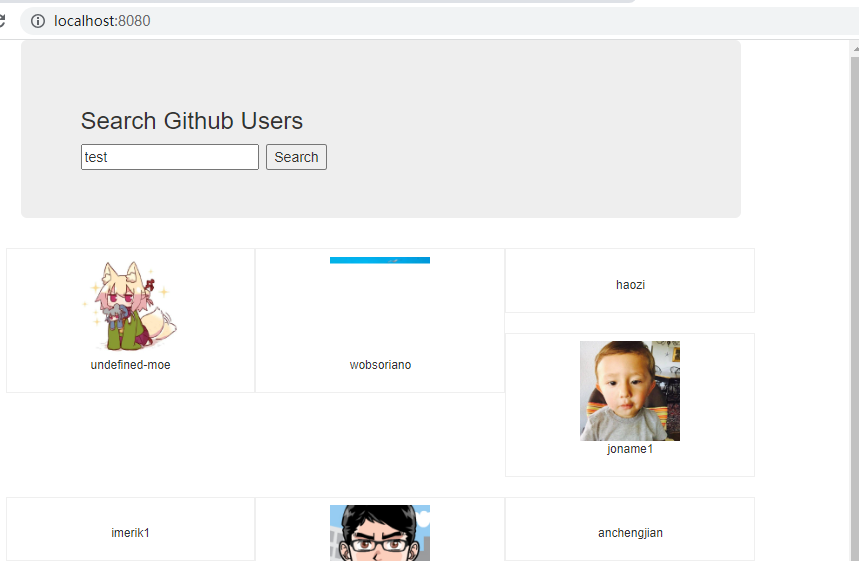This screenshot has height=561, width=859.
Task: Click the scrollbar's up arrow
Action: tap(854, 48)
